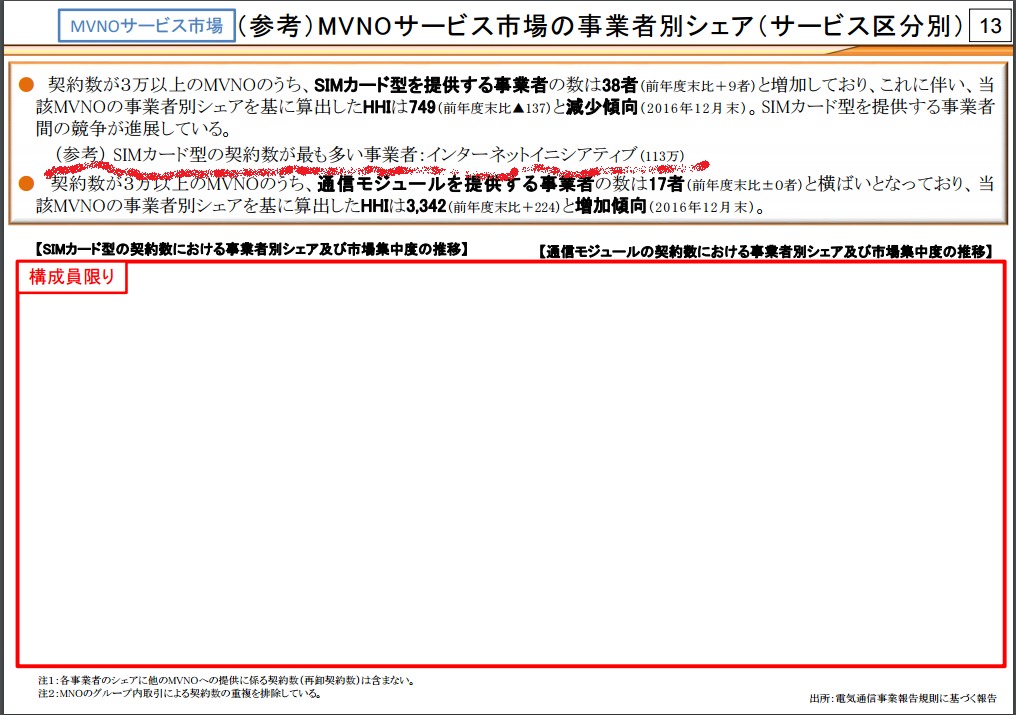1016x715 pixels.
Task: Select the company name インターネットイニシアティブ
Action: [531, 154]
